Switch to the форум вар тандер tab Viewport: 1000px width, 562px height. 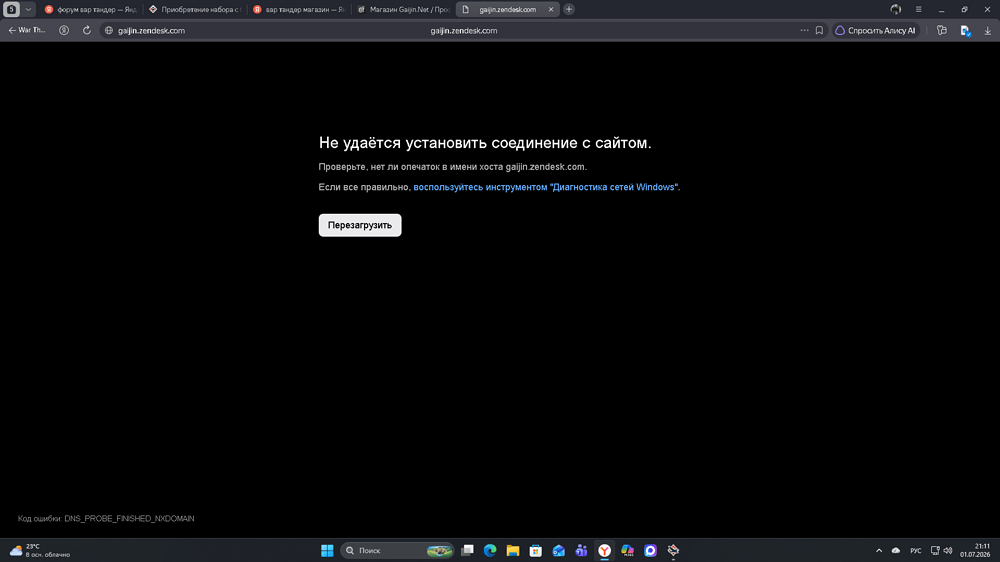coord(91,9)
